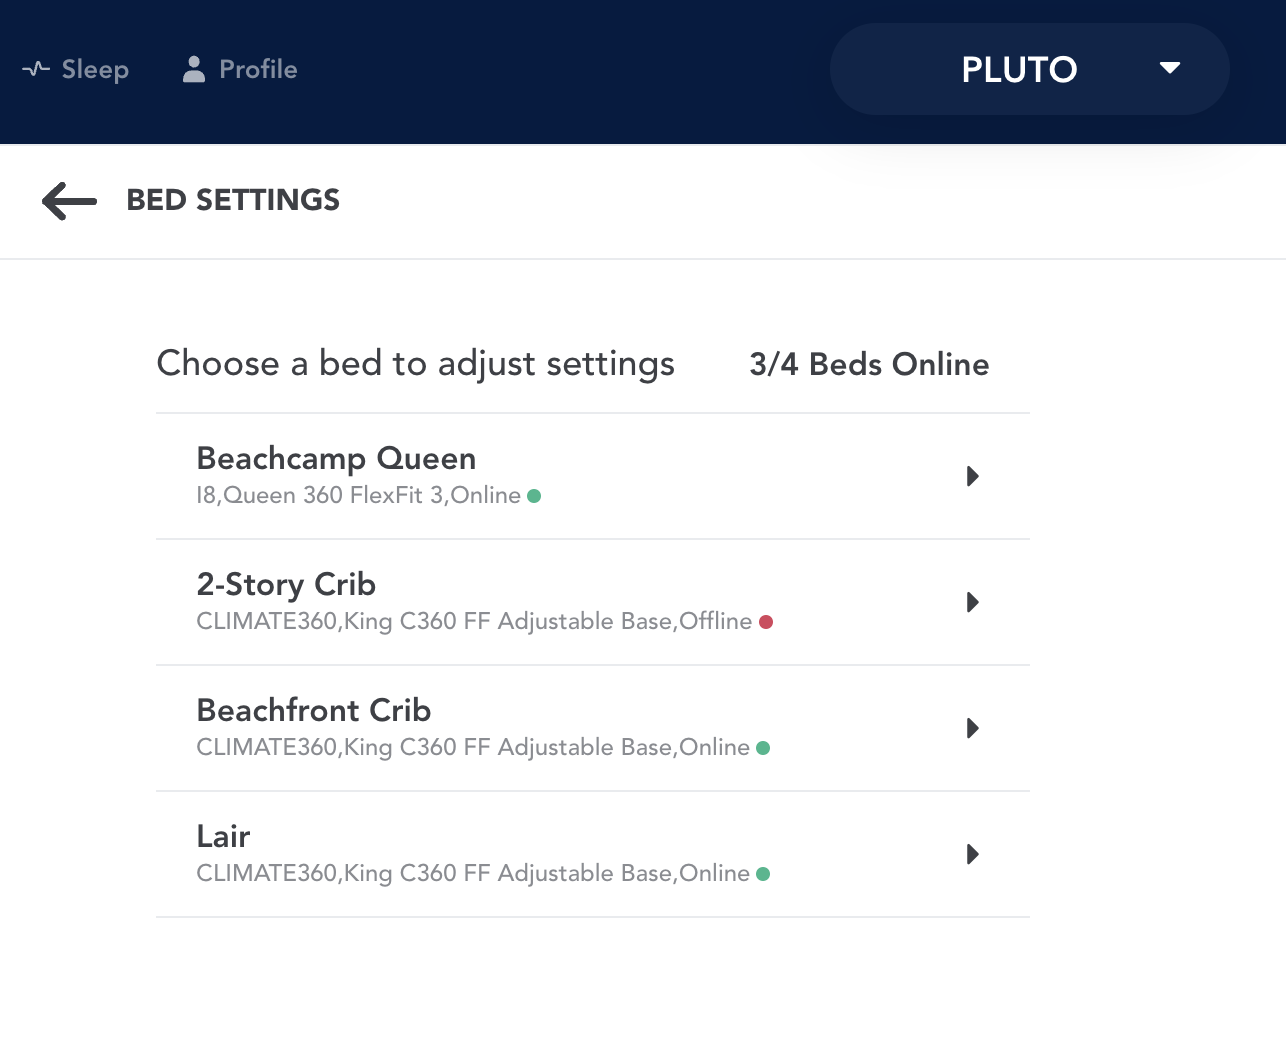Open Beachfront Crib using its arrow icon
1286x1040 pixels.
coord(971,729)
